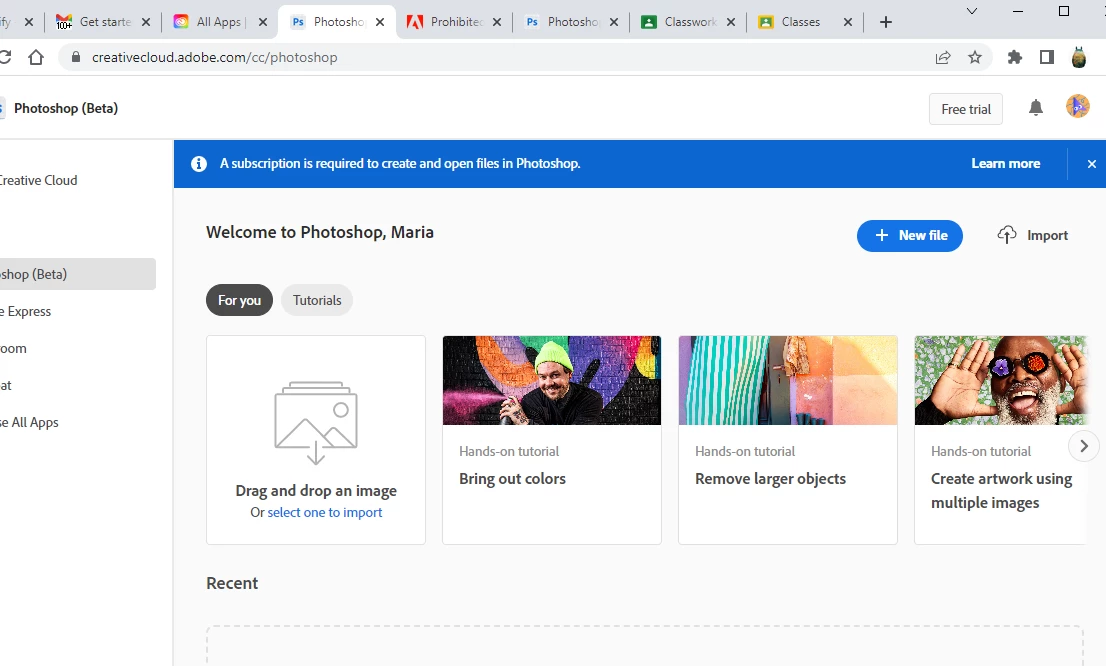Click the site lock icon in address bar
The width and height of the screenshot is (1106, 666).
(75, 57)
